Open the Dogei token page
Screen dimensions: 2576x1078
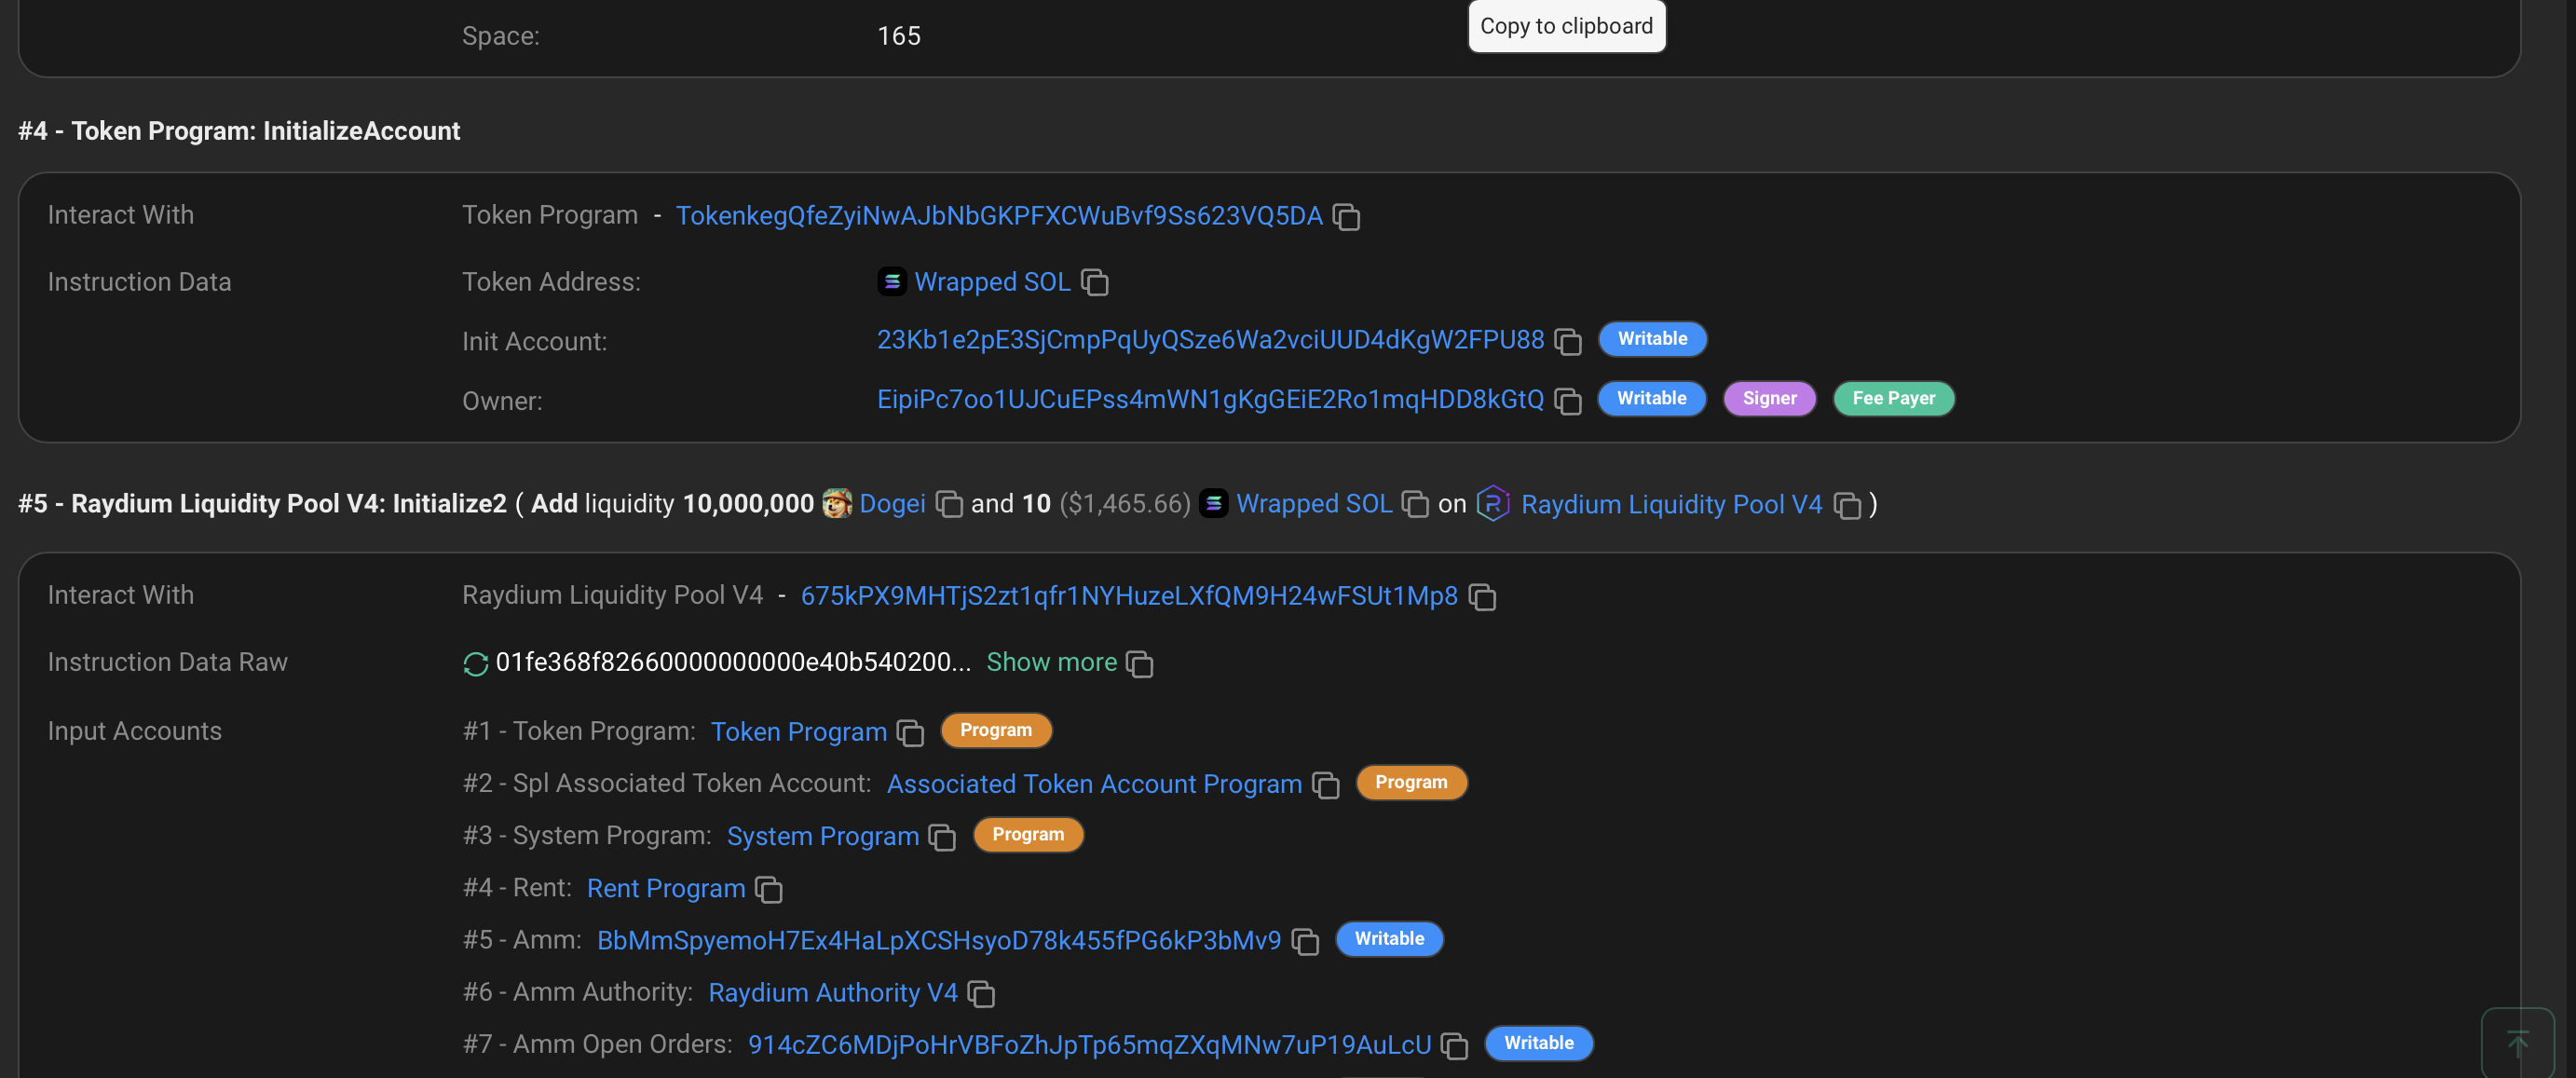[x=892, y=504]
